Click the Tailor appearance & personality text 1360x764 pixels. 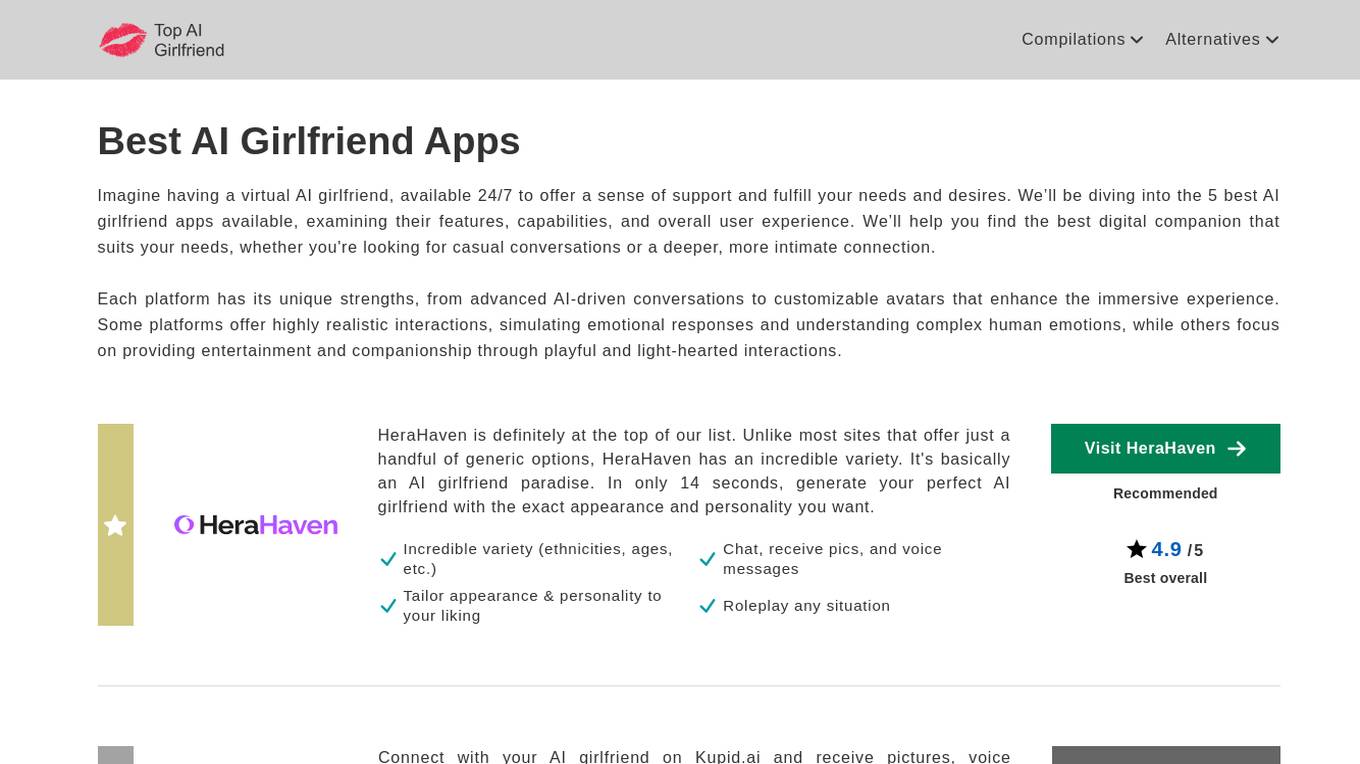pos(532,606)
